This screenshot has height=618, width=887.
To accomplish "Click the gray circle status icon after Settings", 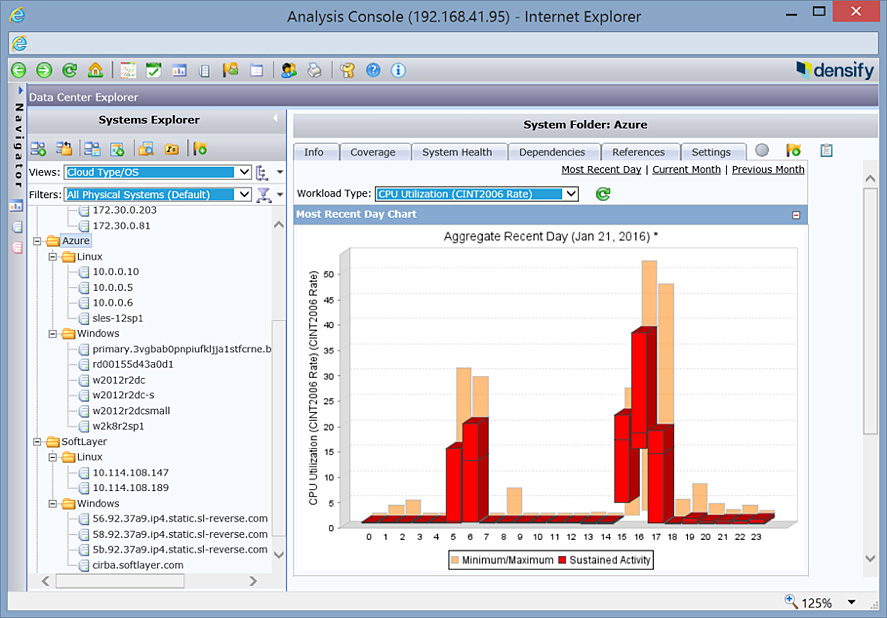I will 762,150.
